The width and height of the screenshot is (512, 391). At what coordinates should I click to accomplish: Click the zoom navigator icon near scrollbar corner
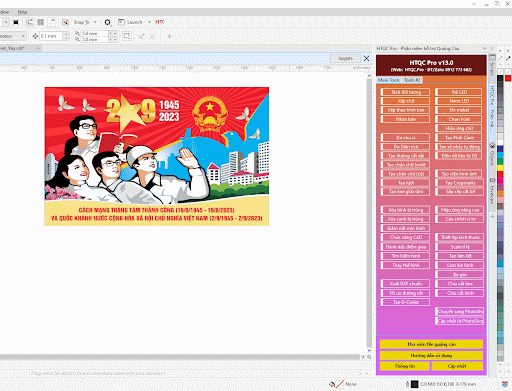369,357
